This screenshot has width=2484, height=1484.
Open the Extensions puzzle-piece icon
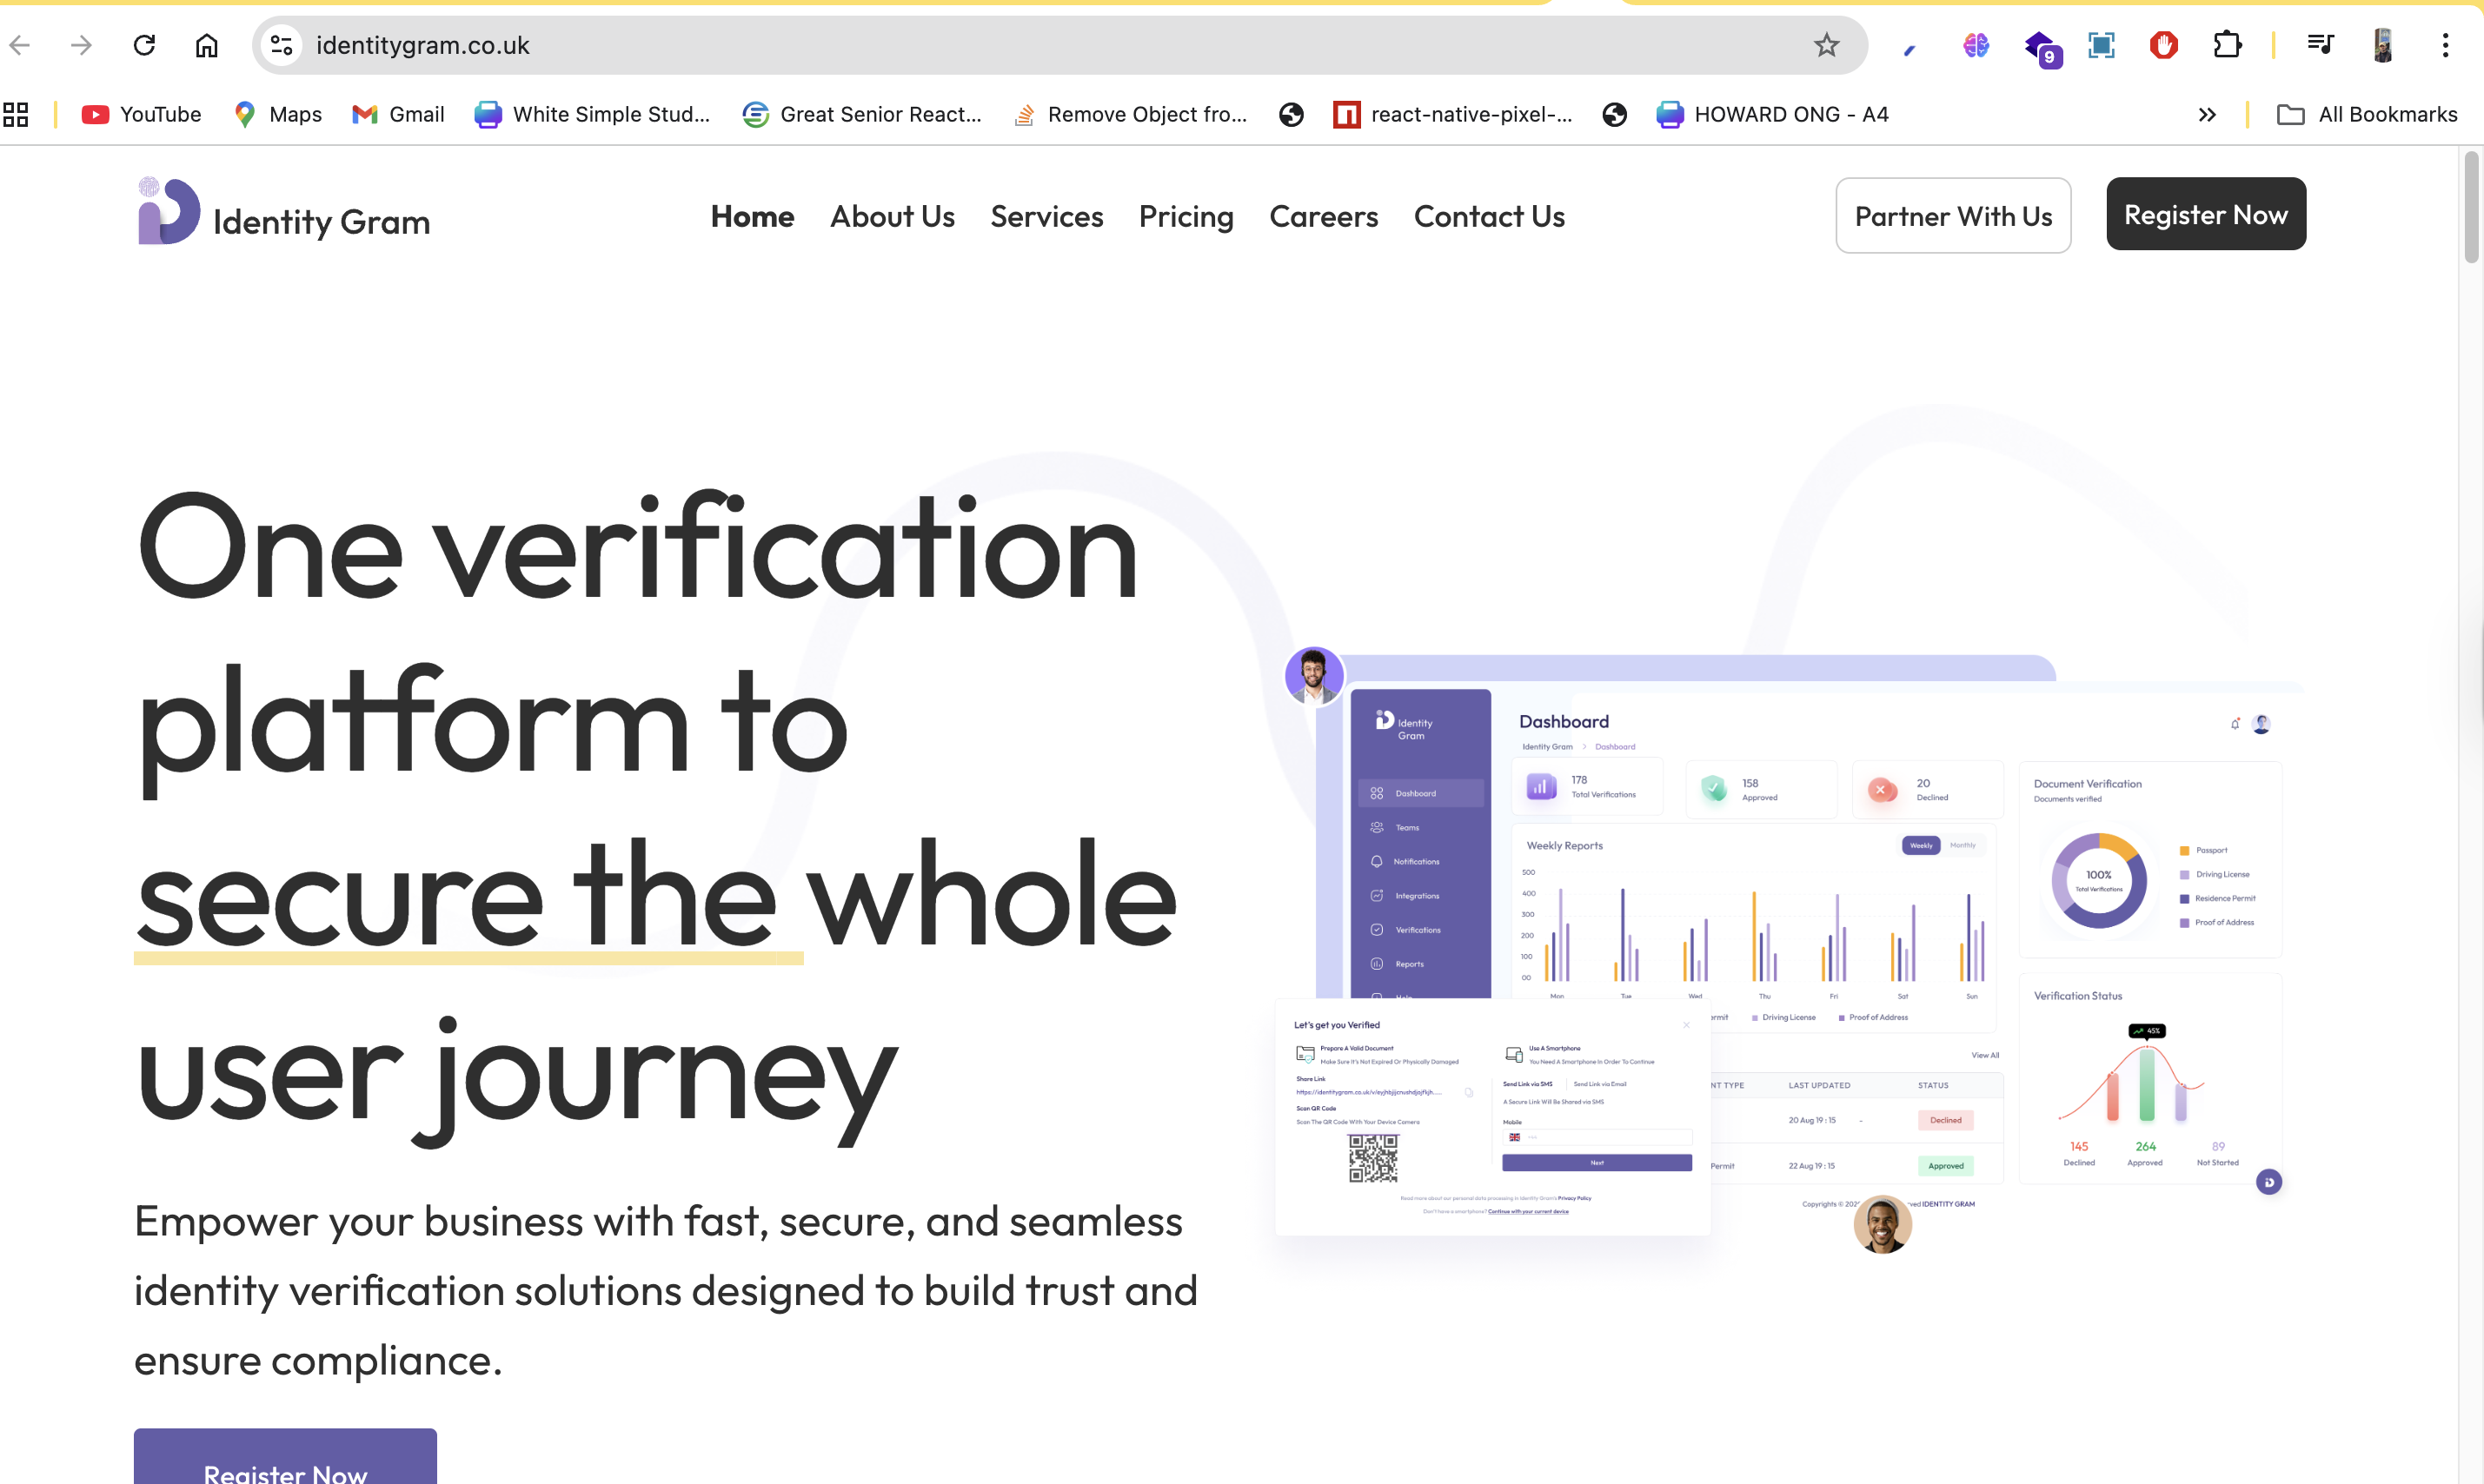pyautogui.click(x=2226, y=45)
